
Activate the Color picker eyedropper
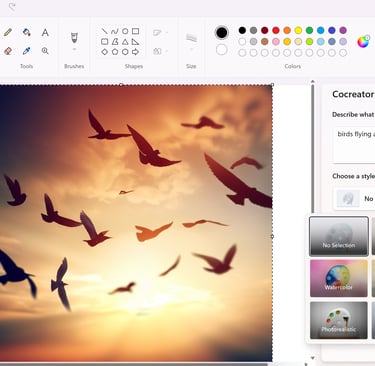(27, 51)
